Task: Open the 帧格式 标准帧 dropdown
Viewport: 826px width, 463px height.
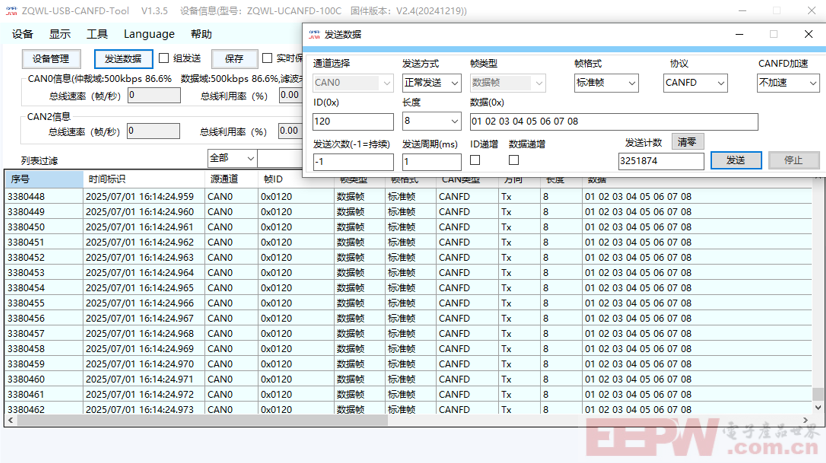Action: coord(606,83)
